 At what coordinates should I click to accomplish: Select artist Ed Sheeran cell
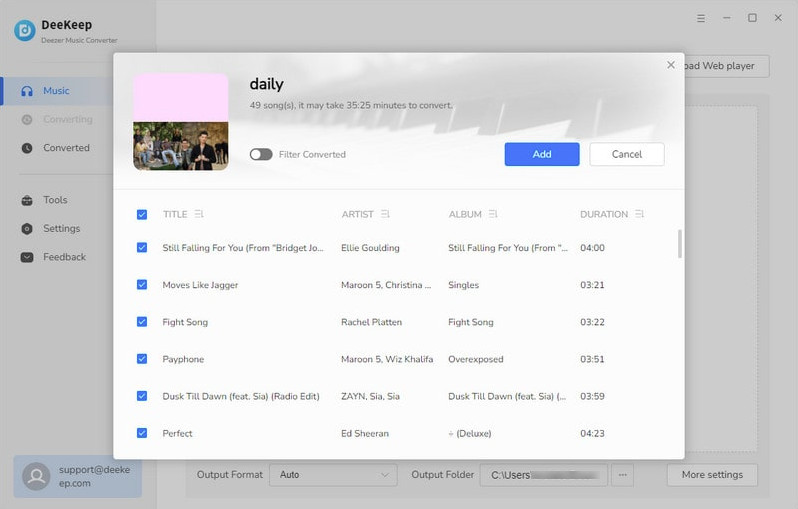(364, 434)
